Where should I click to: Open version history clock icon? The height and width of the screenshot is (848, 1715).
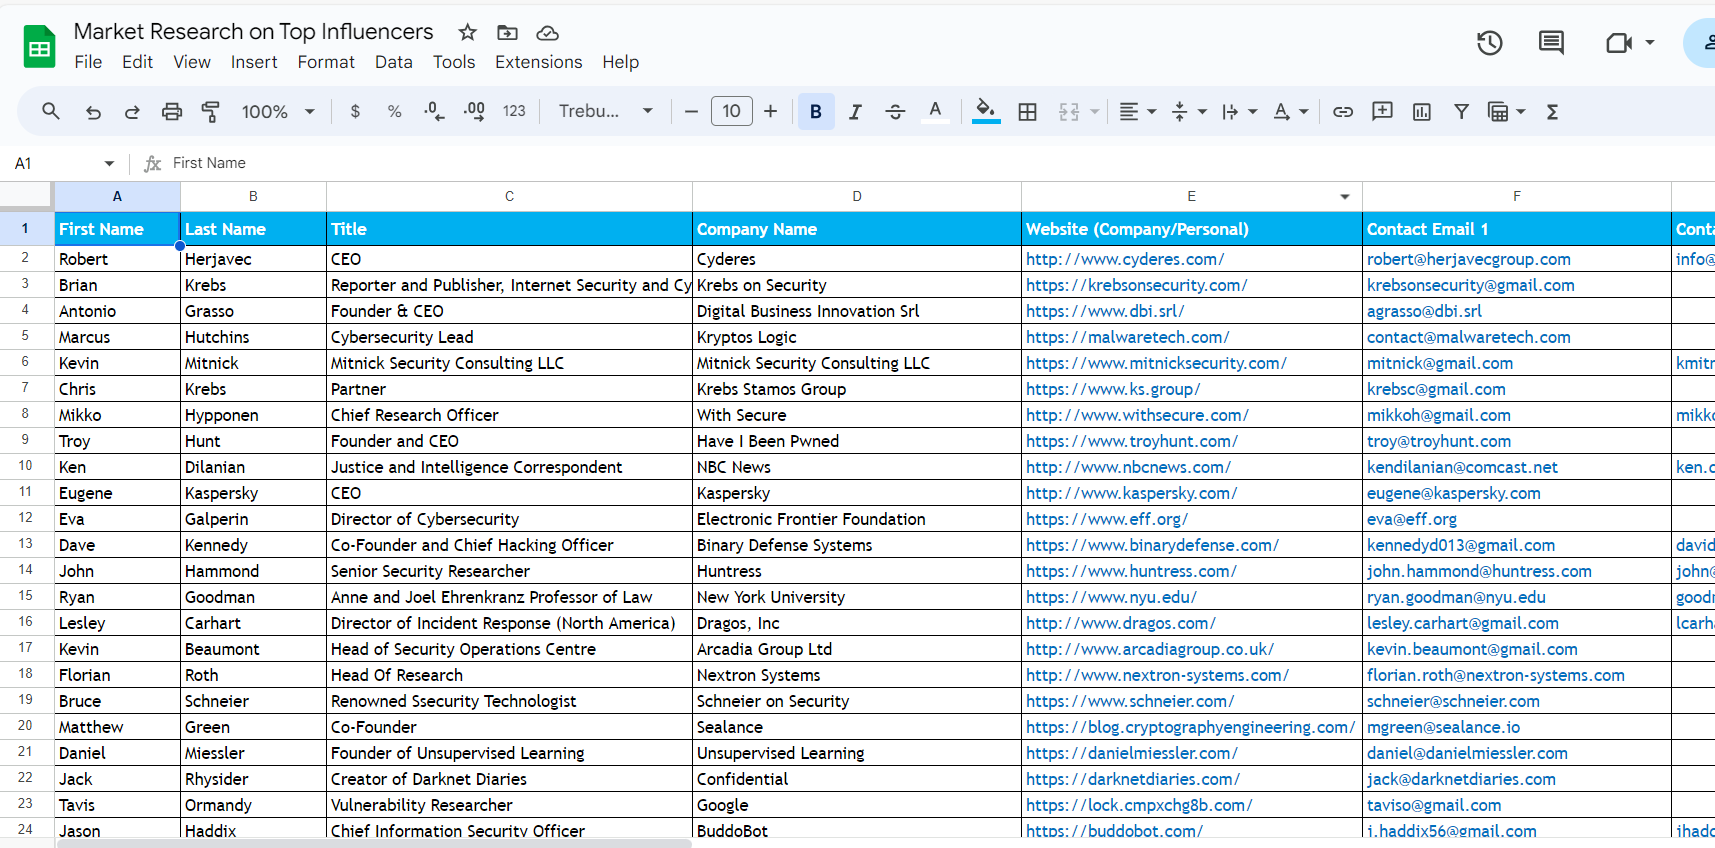click(1490, 43)
